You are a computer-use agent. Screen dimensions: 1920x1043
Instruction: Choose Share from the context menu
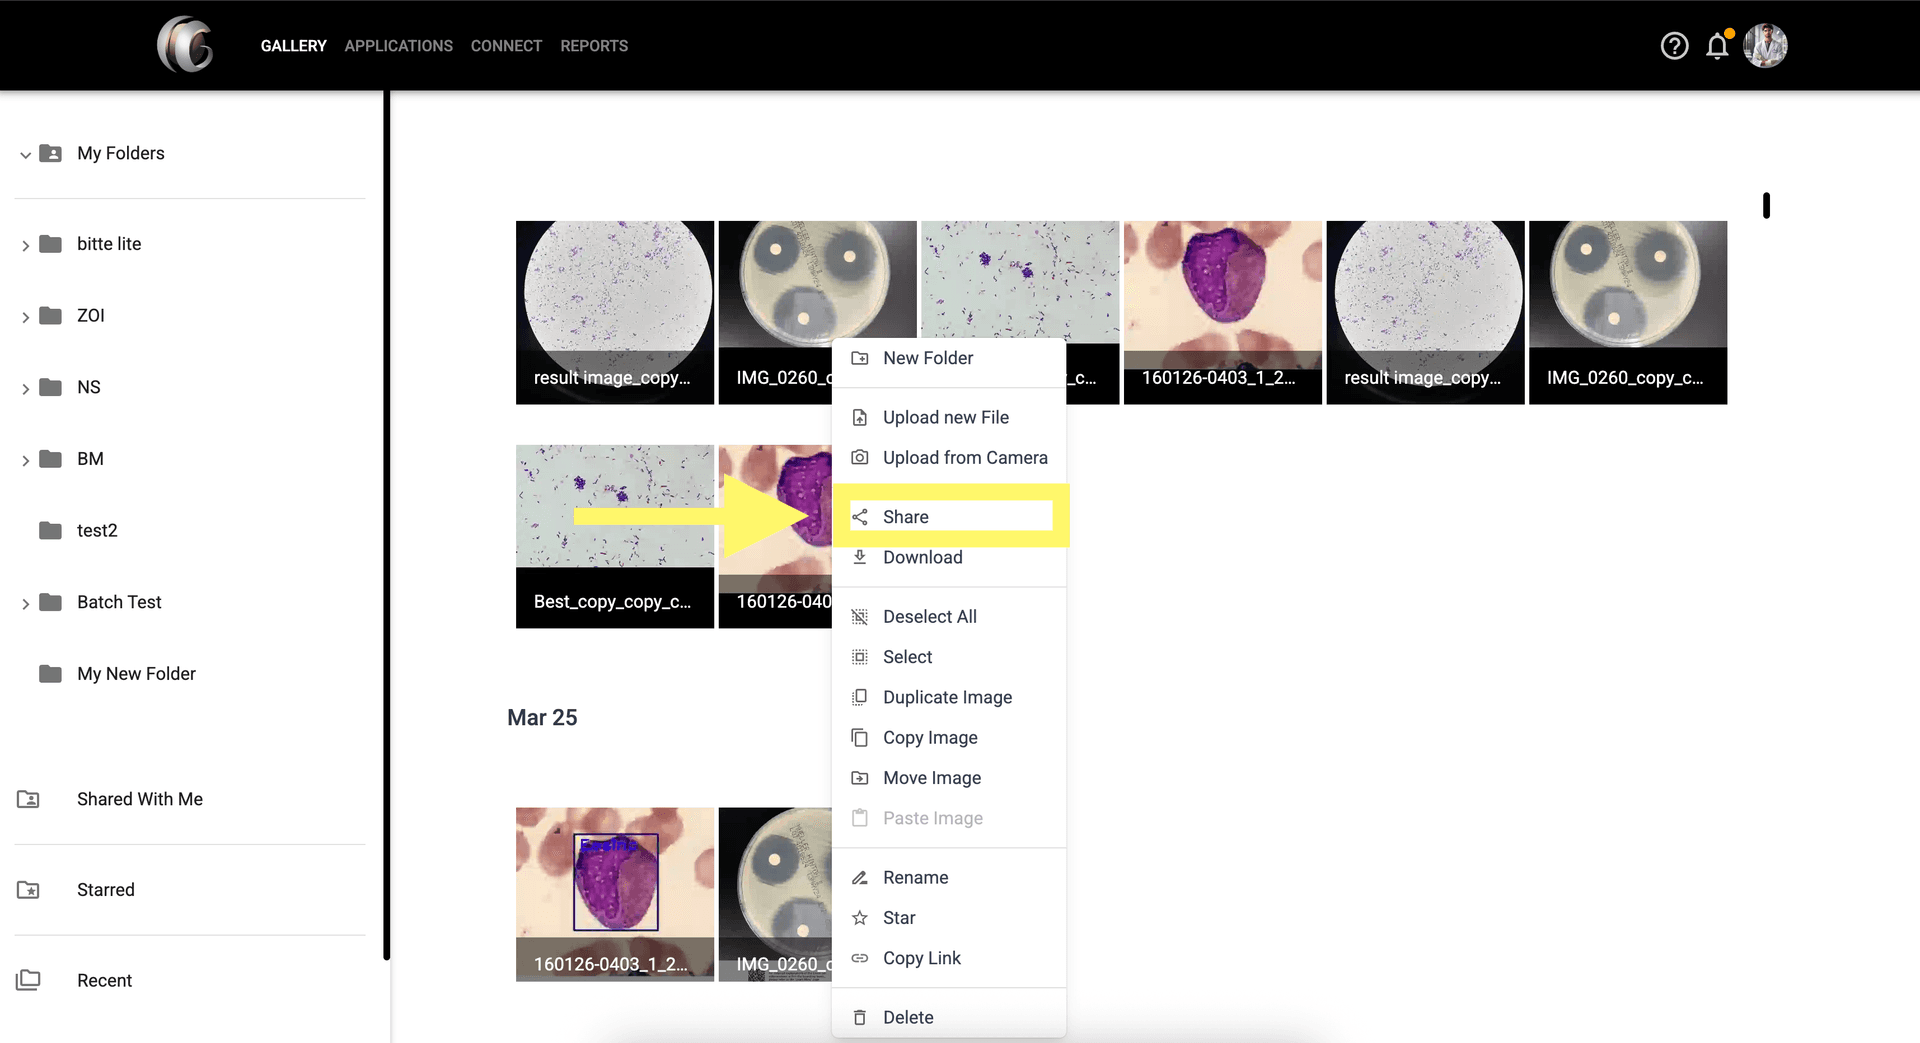coord(905,517)
